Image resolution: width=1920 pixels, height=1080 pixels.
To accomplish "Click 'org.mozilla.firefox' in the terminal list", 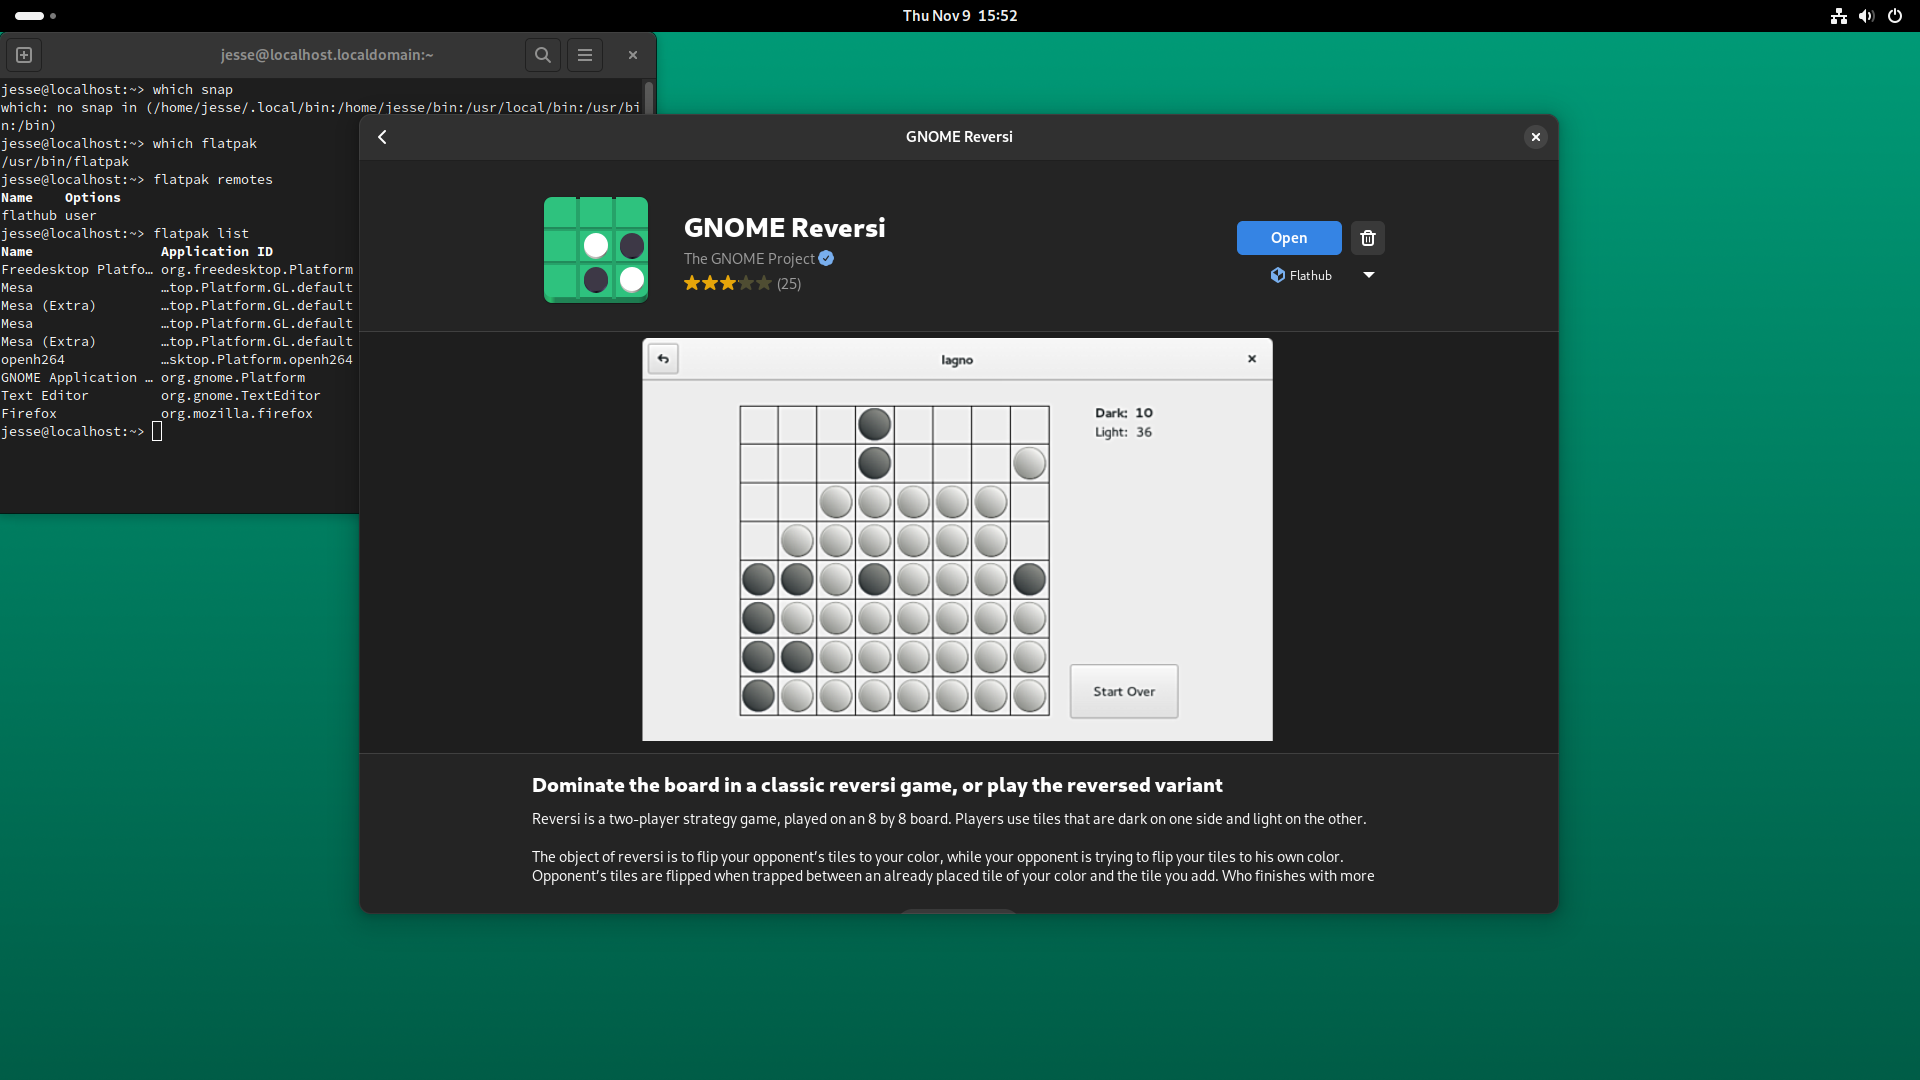I will coord(237,414).
